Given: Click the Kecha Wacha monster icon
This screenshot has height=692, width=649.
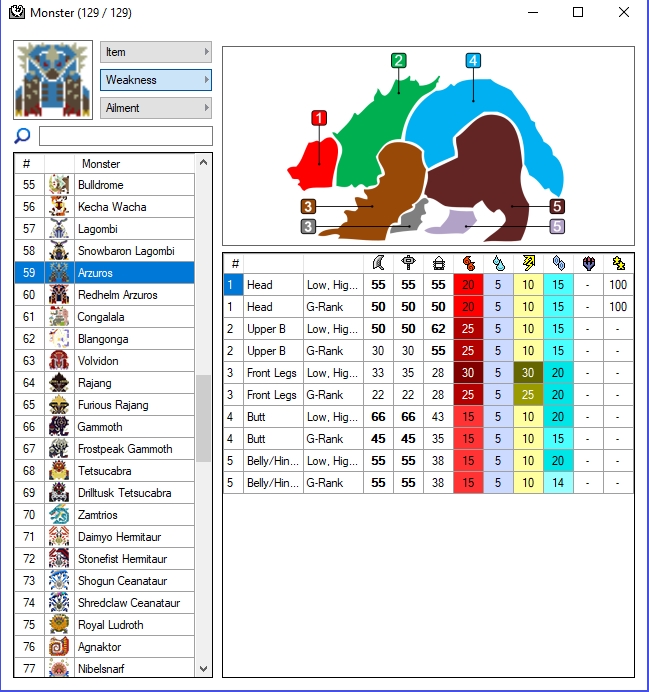Looking at the screenshot, I should [x=59, y=207].
